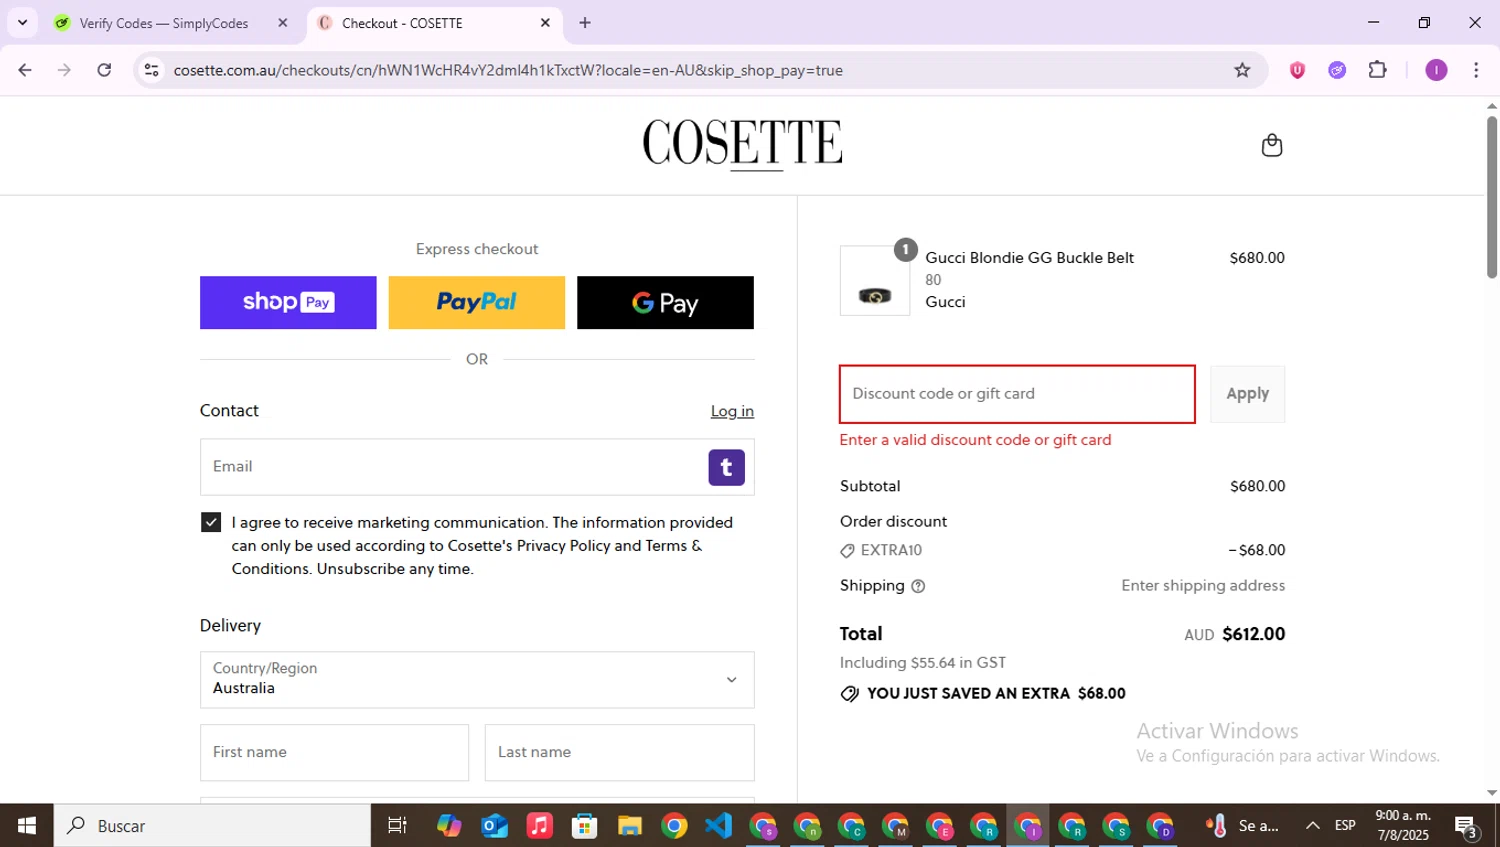Select the Checkout - COSETTE tab

click(435, 23)
